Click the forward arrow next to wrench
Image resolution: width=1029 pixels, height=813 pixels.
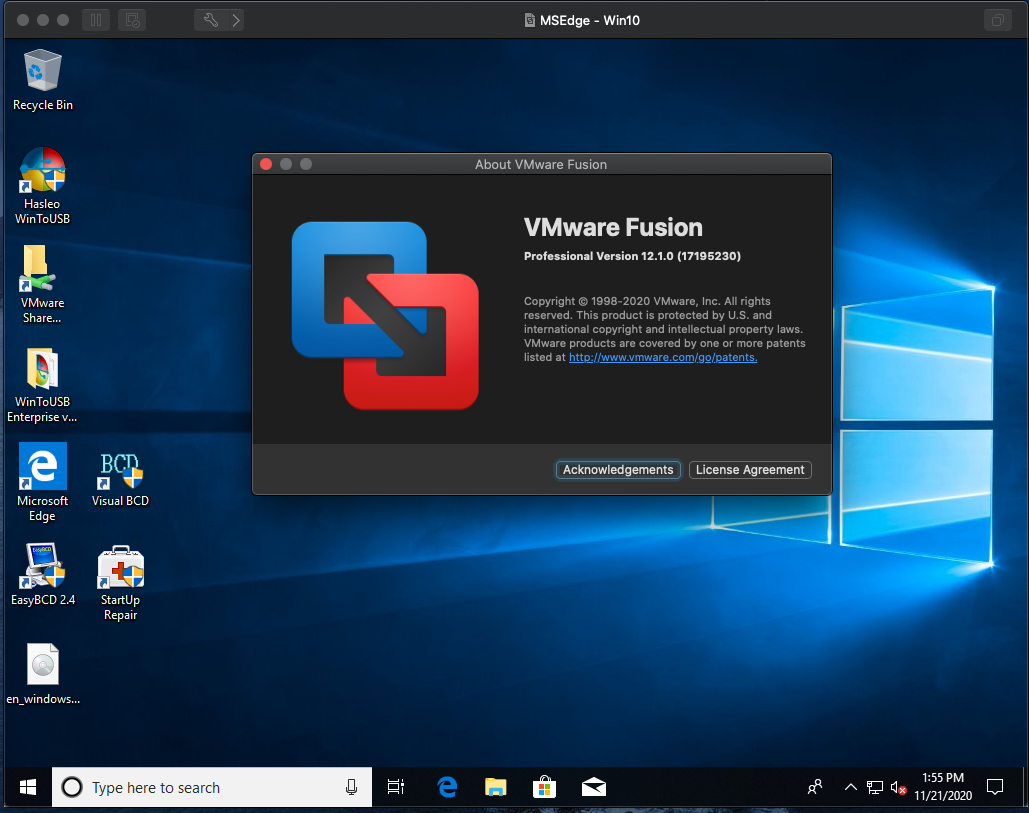click(x=236, y=20)
